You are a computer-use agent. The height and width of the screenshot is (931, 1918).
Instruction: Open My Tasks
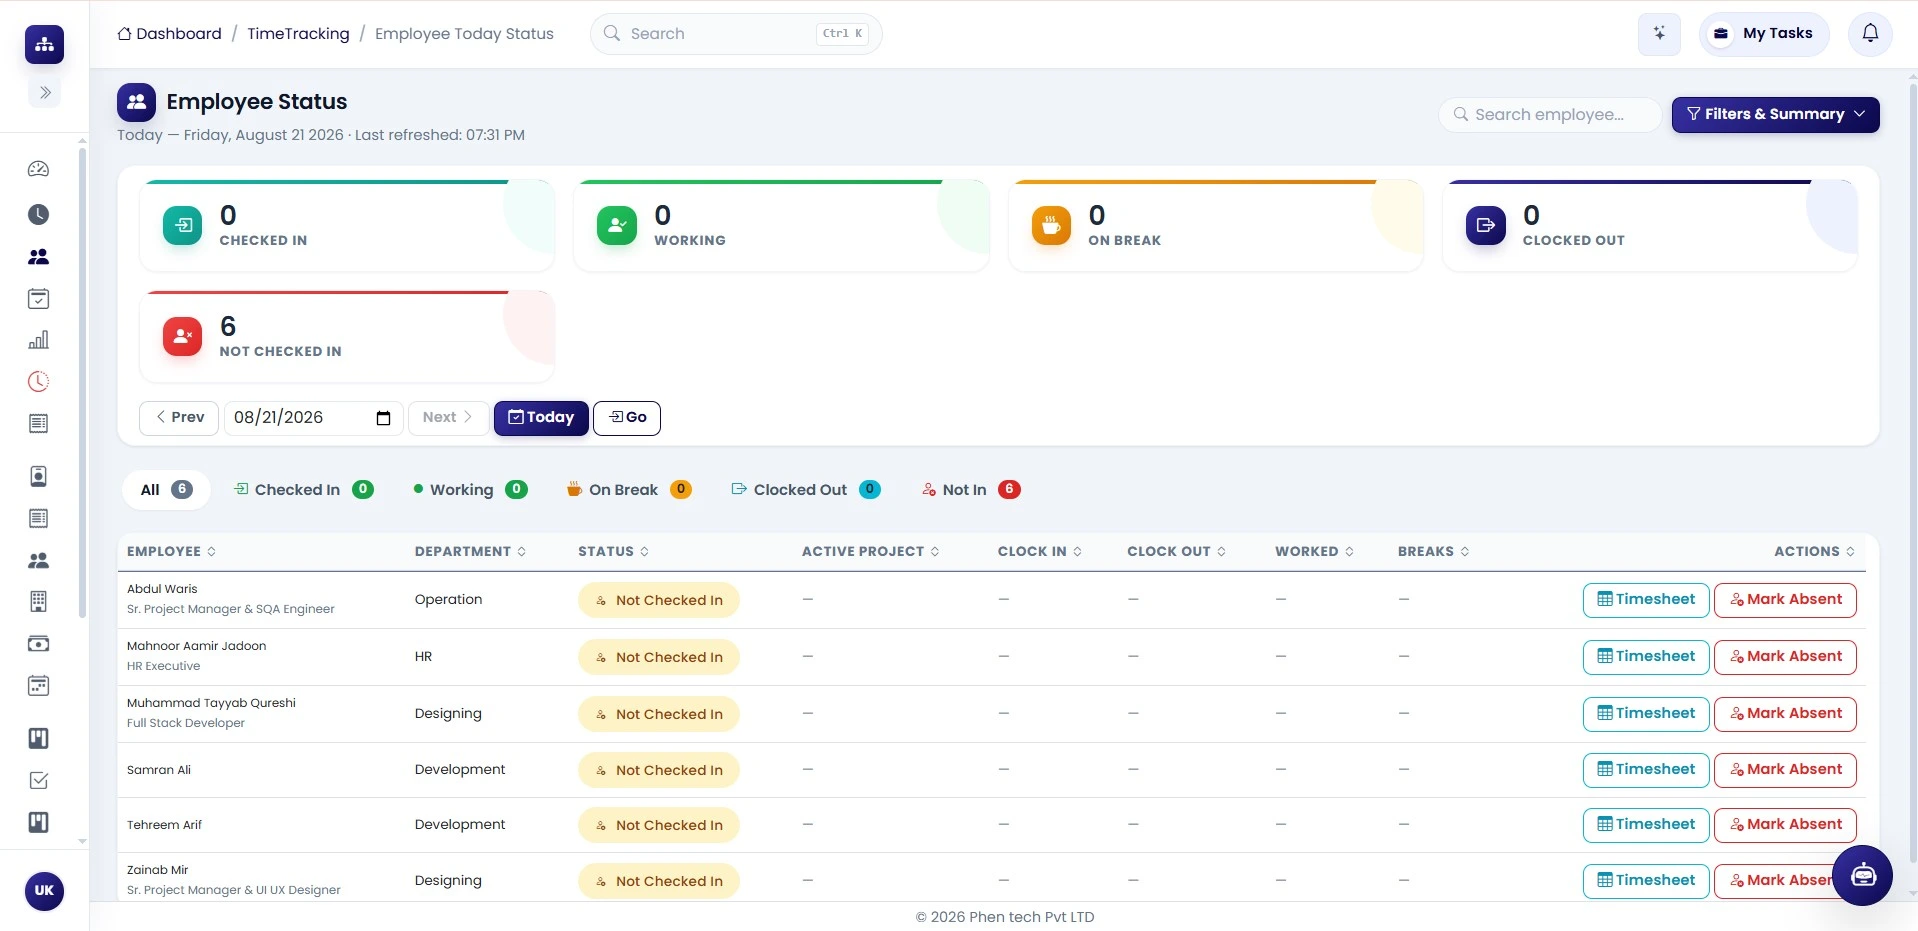click(x=1764, y=34)
